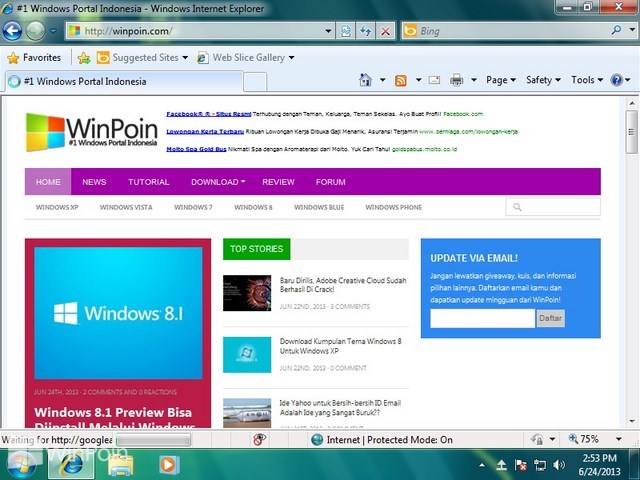640x480 pixels.
Task: Expand DOWNLOAD in the purple navigation bar
Action: (218, 182)
